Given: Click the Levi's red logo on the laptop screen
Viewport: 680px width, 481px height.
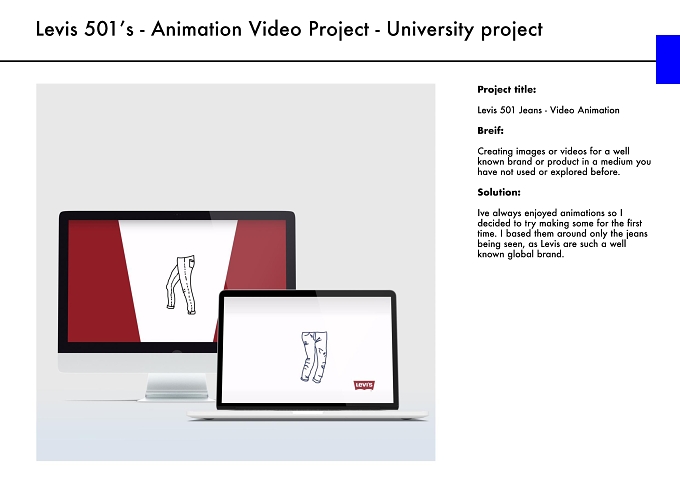Looking at the screenshot, I should click(x=364, y=385).
